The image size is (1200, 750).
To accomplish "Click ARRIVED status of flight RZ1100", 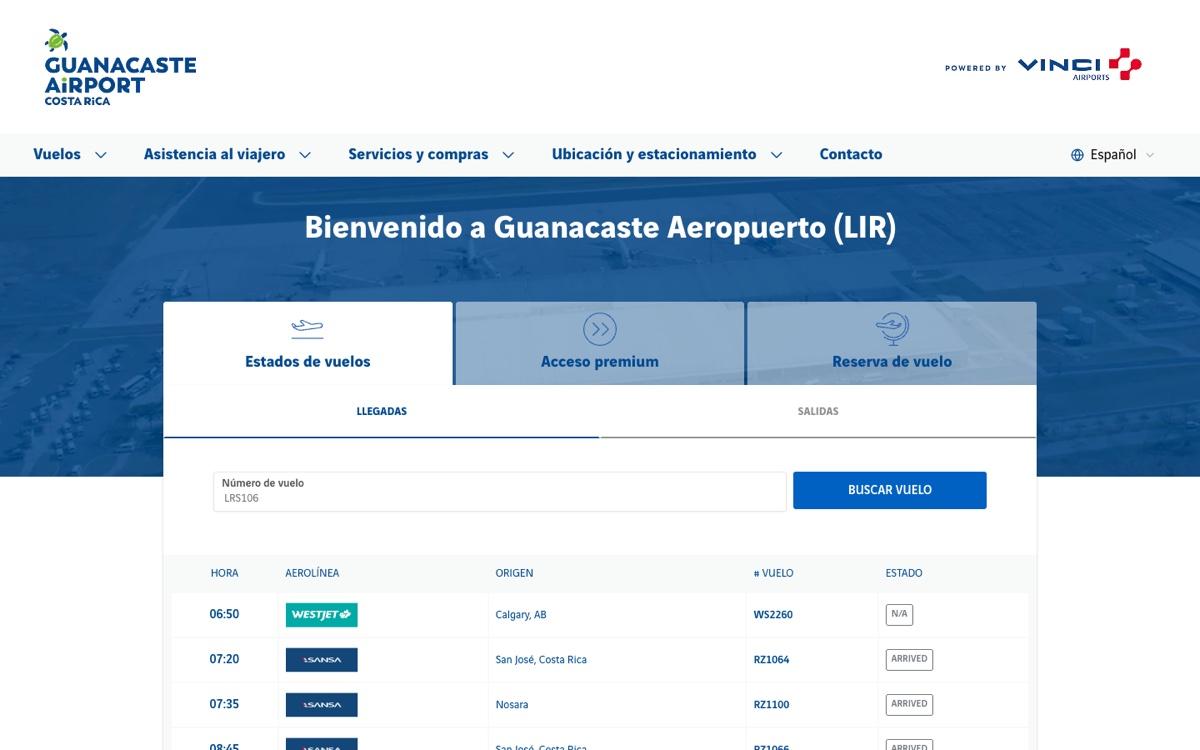I will (909, 704).
